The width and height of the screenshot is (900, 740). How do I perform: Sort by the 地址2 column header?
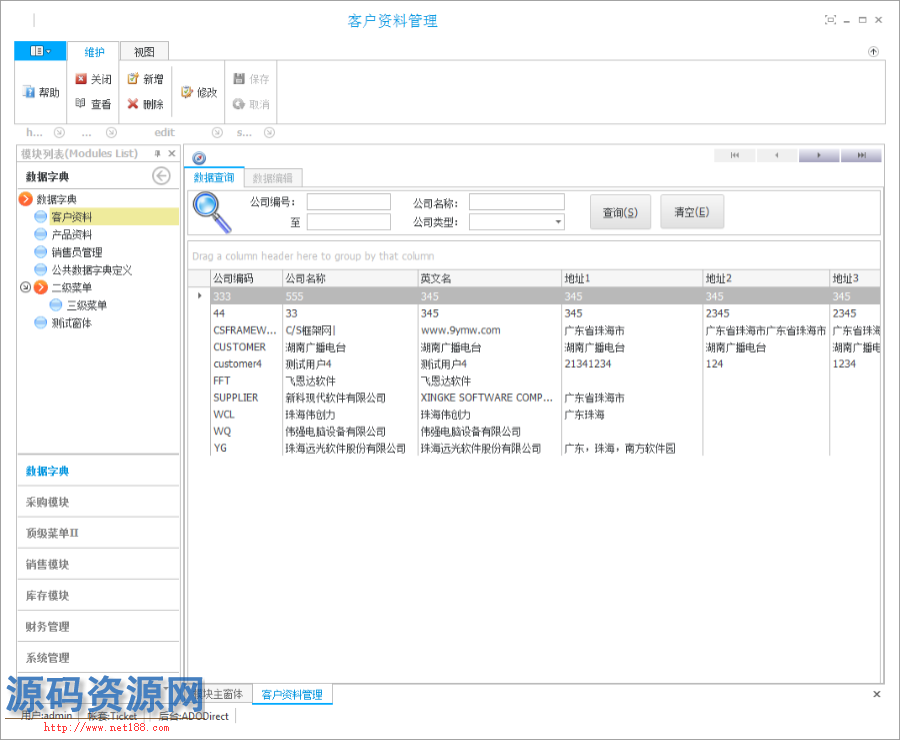tap(766, 278)
